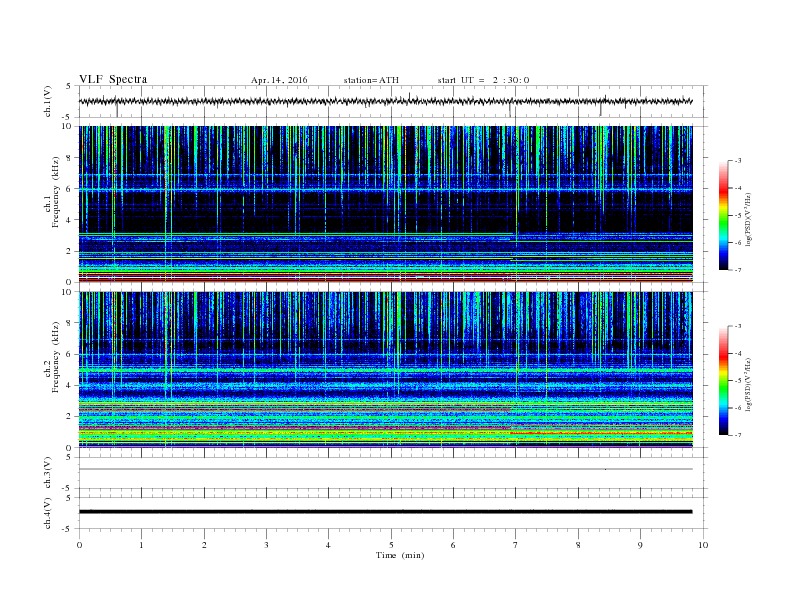Click the ch.2 color bar "log(PSD)(V²/Hz)" label
This screenshot has width=792, height=612.
[x=748, y=384]
